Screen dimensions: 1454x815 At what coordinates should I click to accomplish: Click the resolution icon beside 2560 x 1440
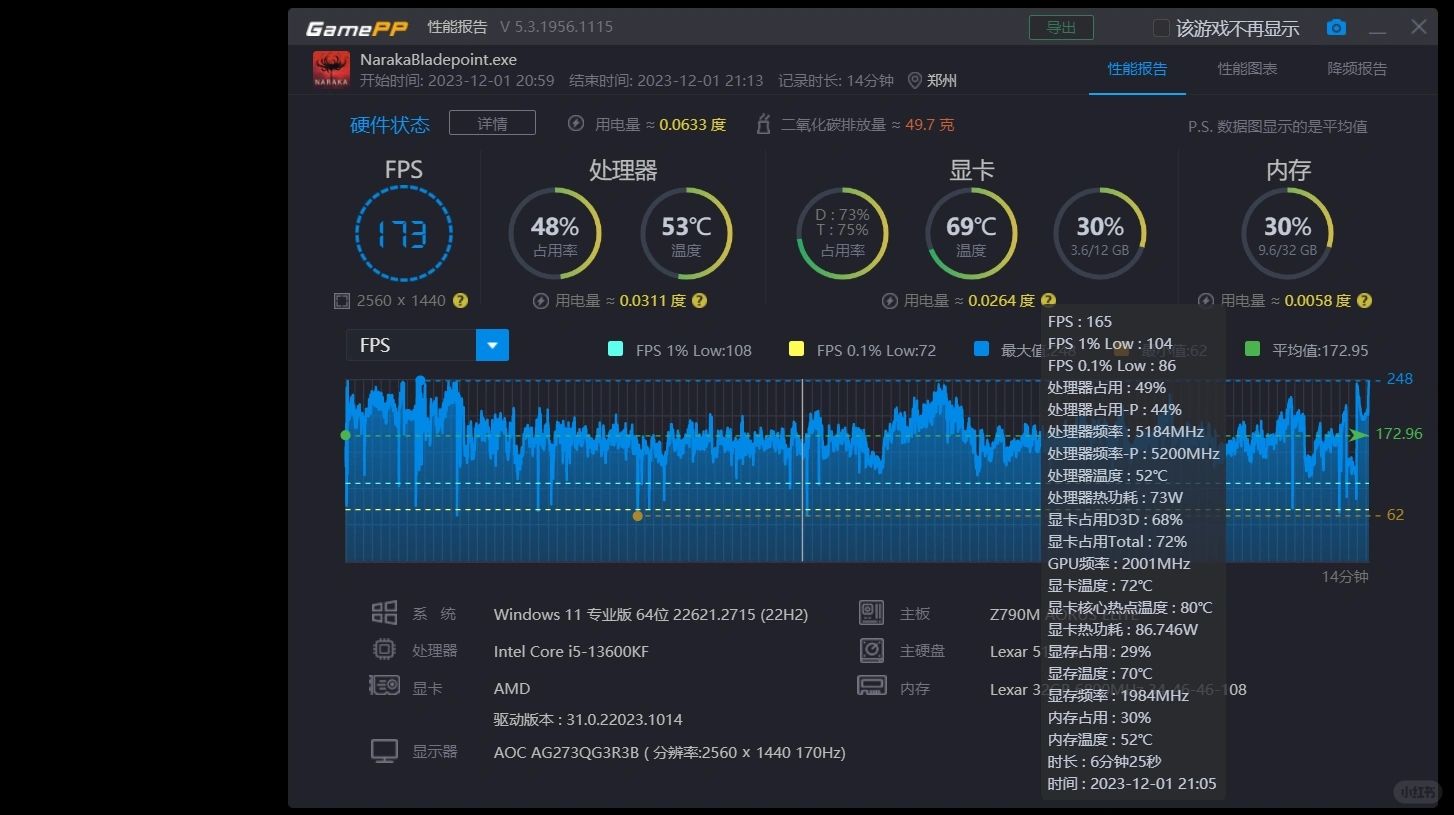click(342, 300)
